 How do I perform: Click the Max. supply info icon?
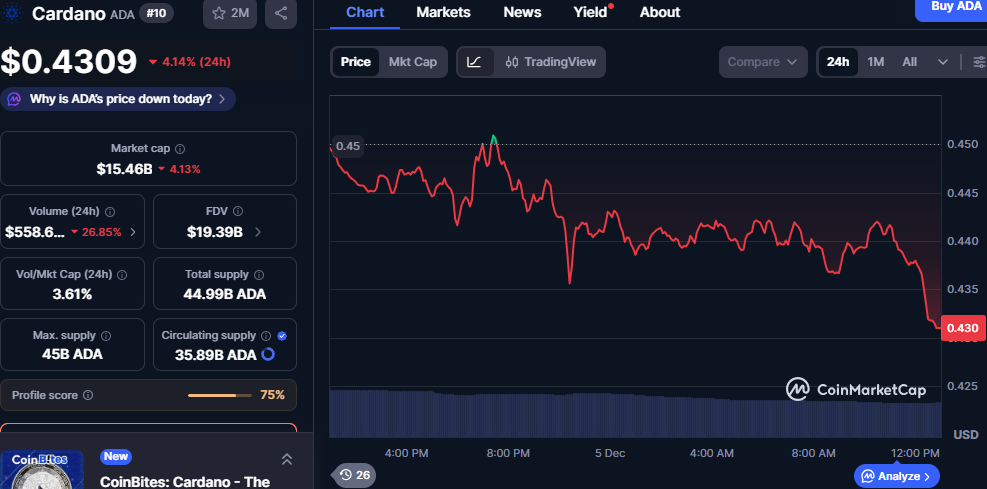[106, 336]
